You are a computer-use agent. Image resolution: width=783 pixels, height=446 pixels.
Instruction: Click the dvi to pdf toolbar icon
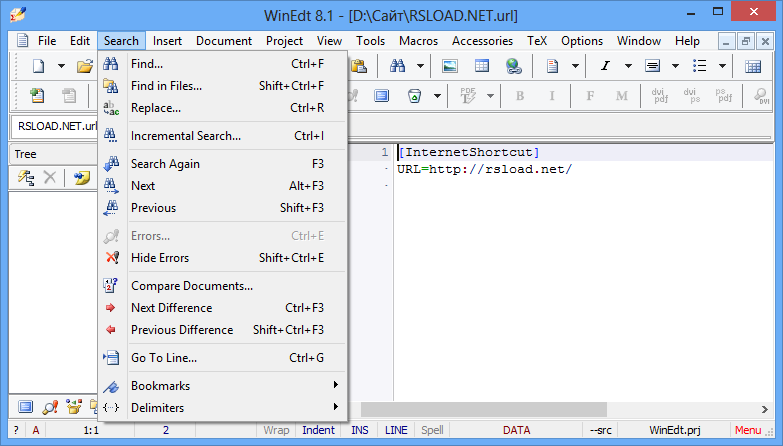(660, 95)
